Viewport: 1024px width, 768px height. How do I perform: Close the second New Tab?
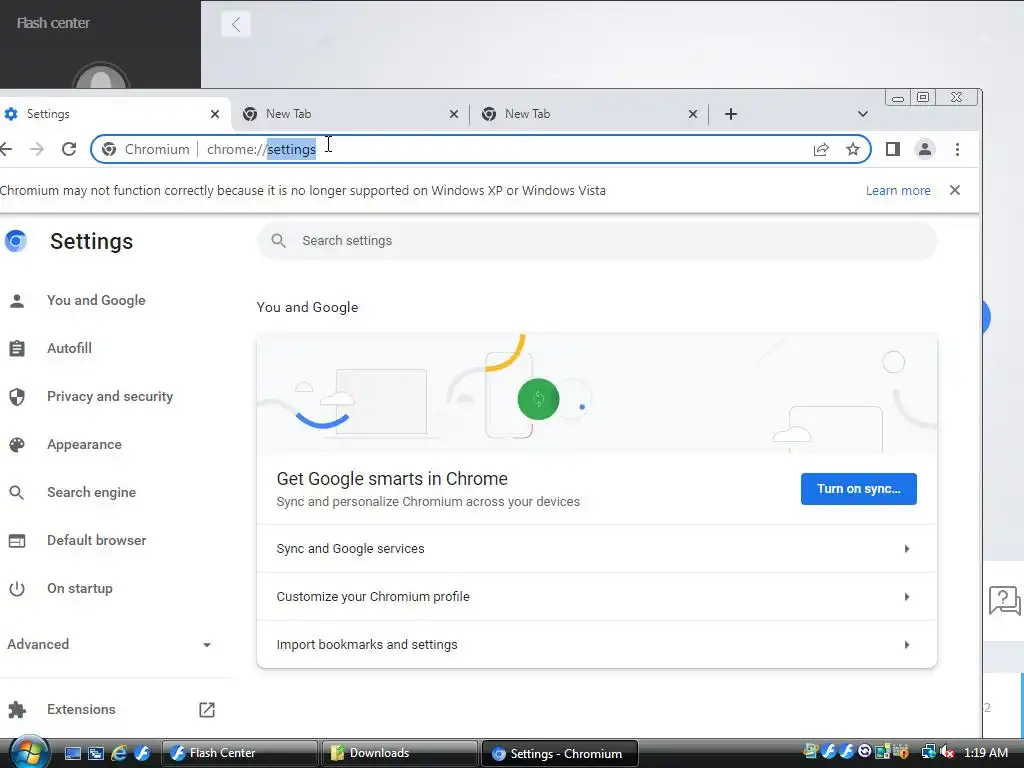(693, 114)
